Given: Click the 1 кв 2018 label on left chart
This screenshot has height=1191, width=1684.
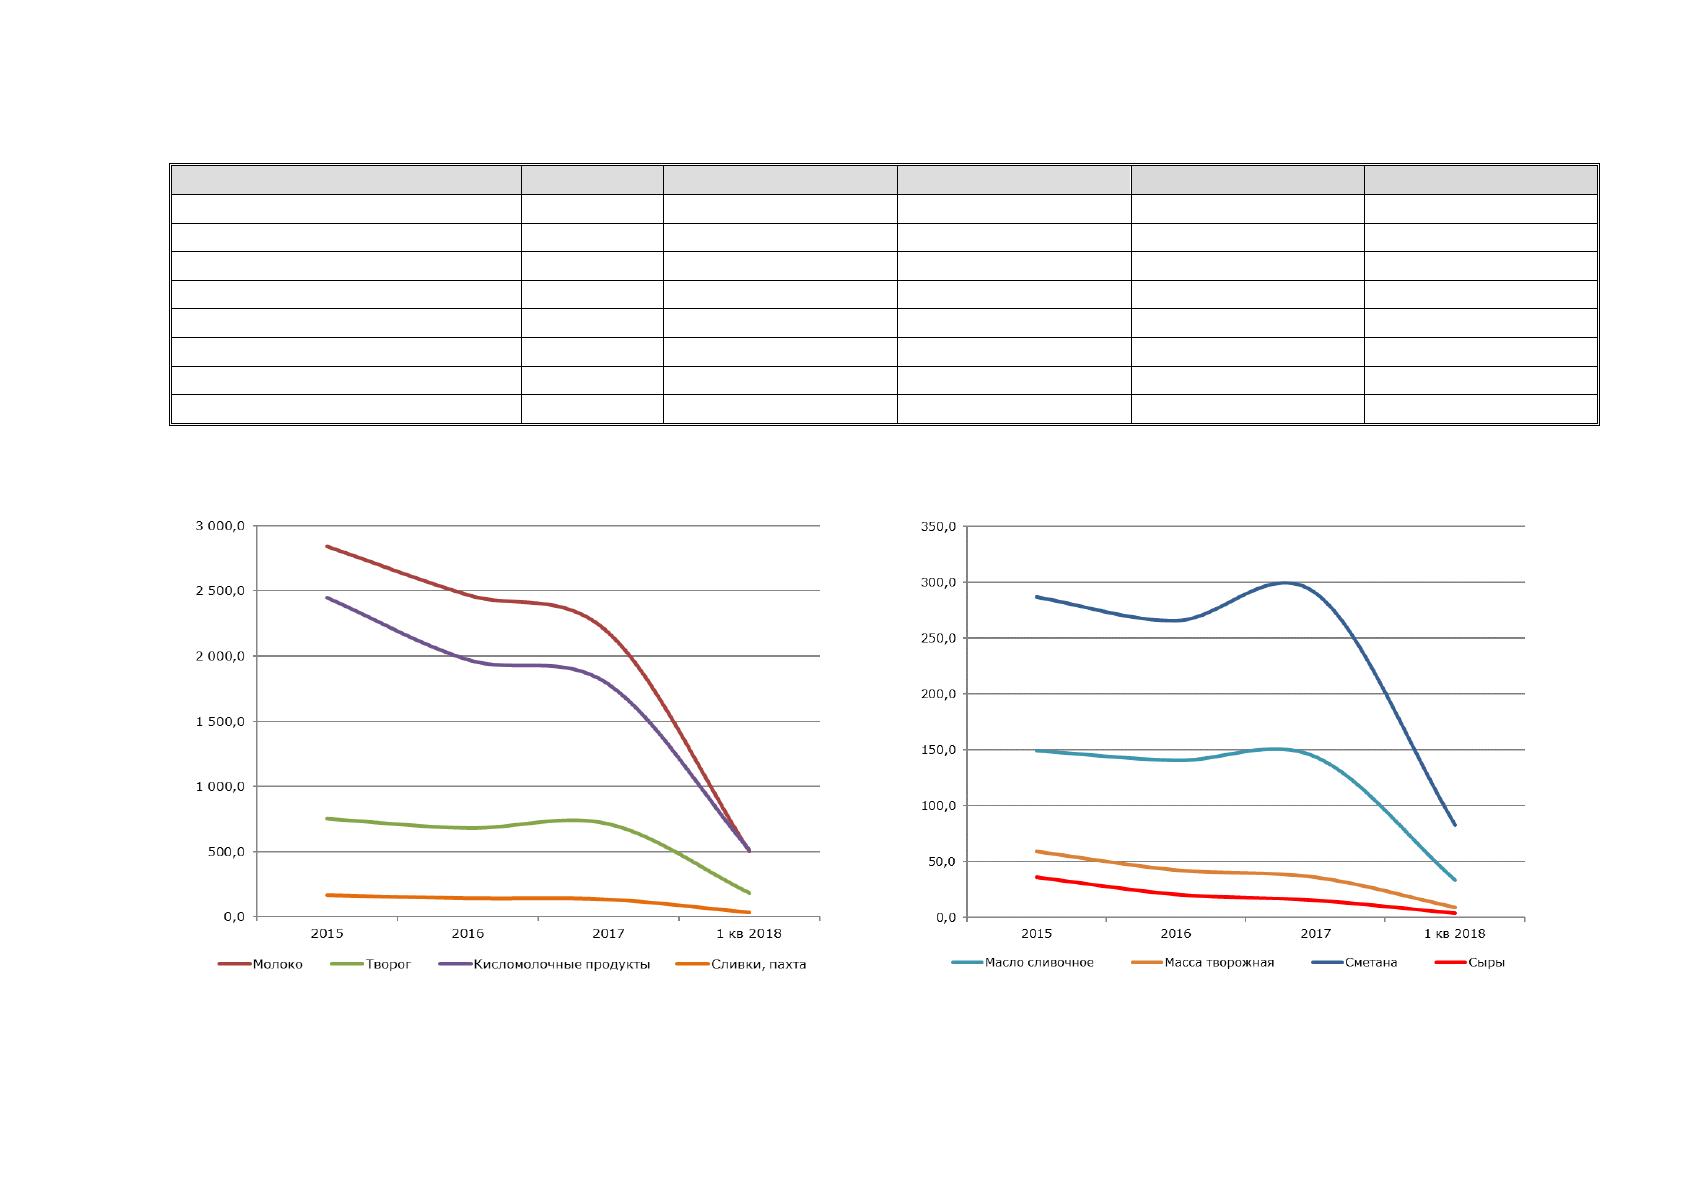Looking at the screenshot, I should [x=750, y=934].
